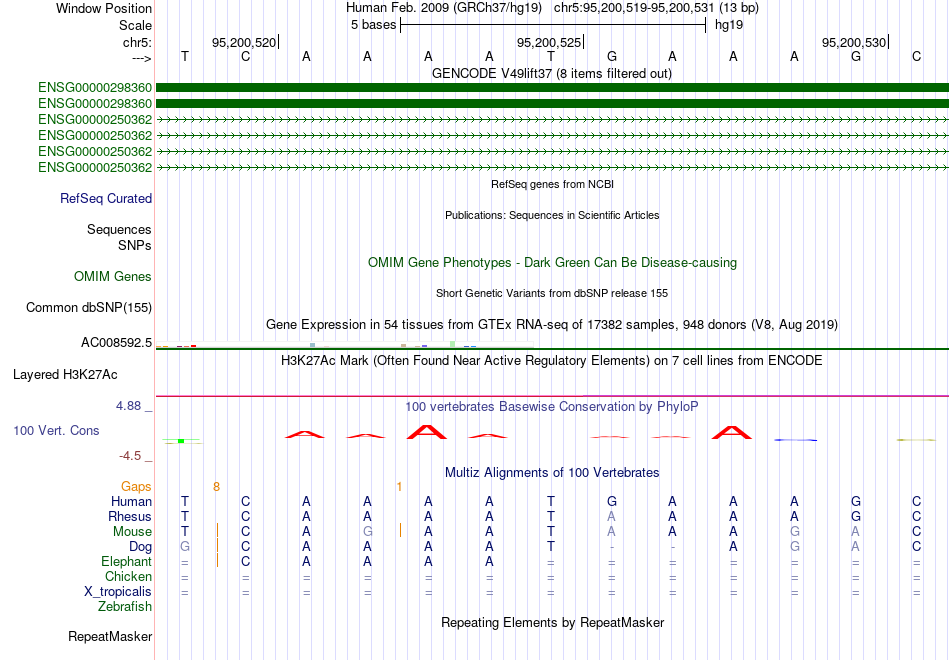
Task: Open OMIM Gene Phenotypes track title
Action: point(552,262)
